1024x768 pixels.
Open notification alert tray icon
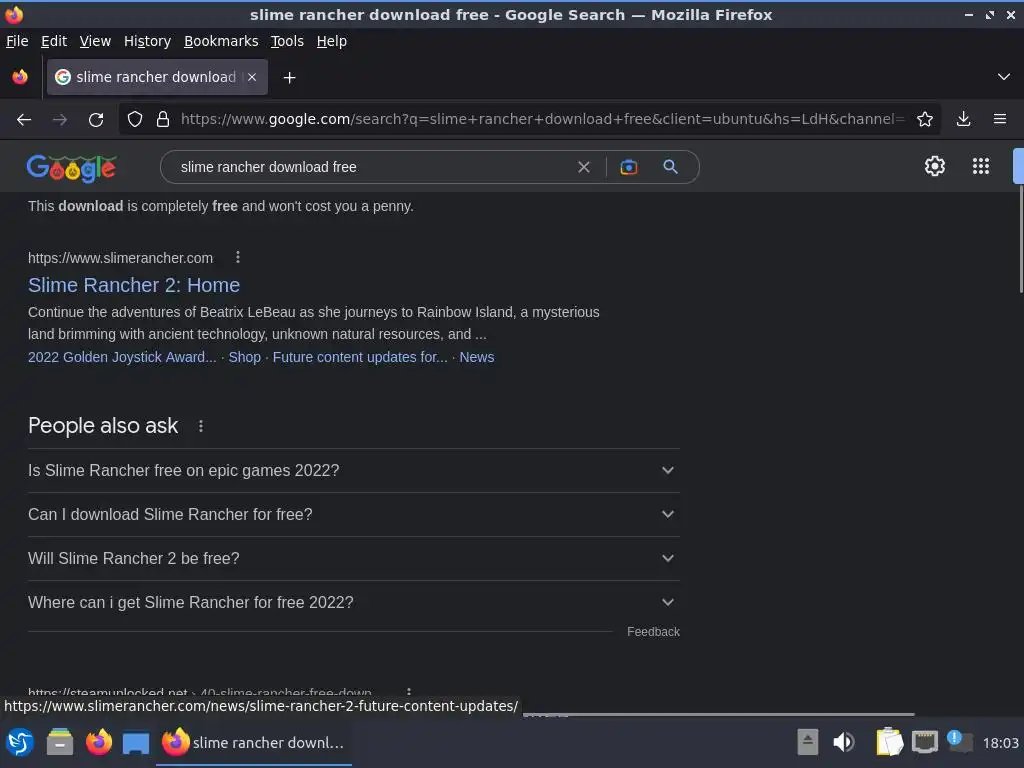pyautogui.click(x=959, y=742)
